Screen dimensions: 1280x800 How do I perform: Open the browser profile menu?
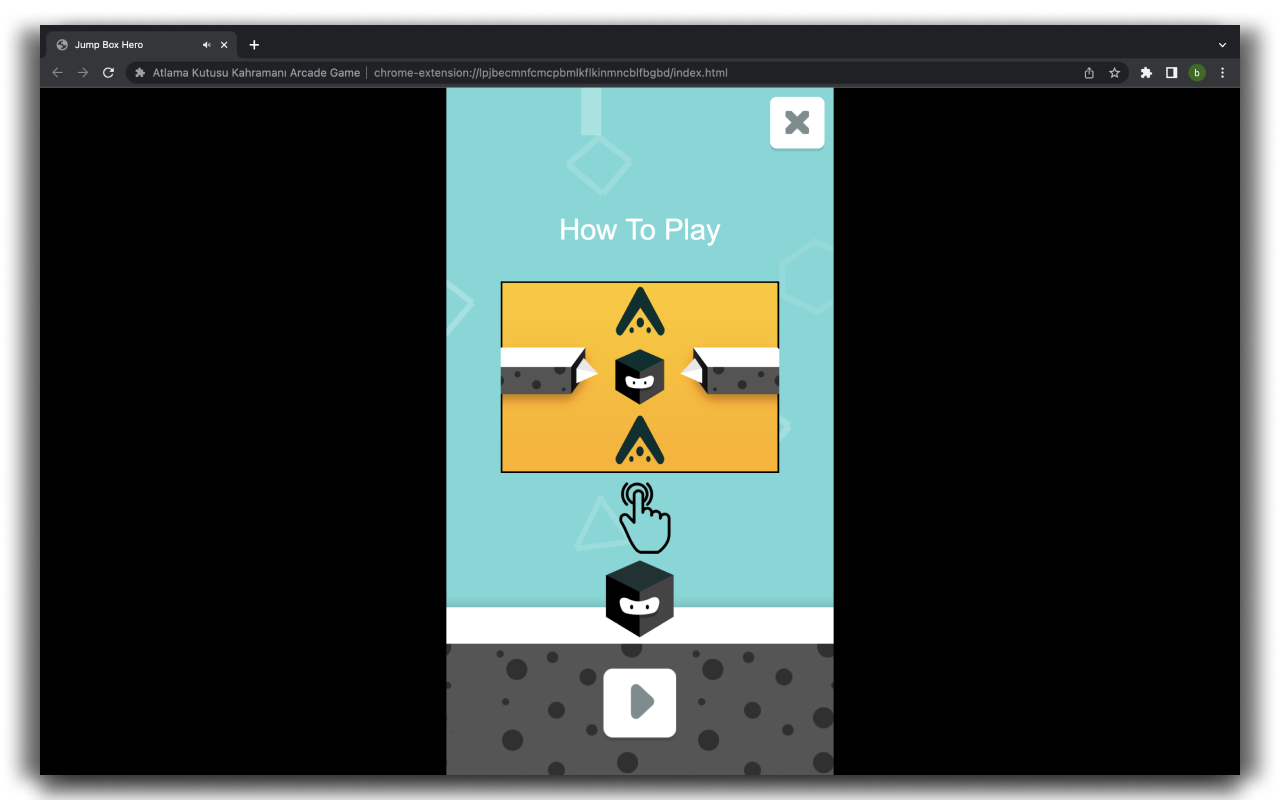tap(1197, 72)
